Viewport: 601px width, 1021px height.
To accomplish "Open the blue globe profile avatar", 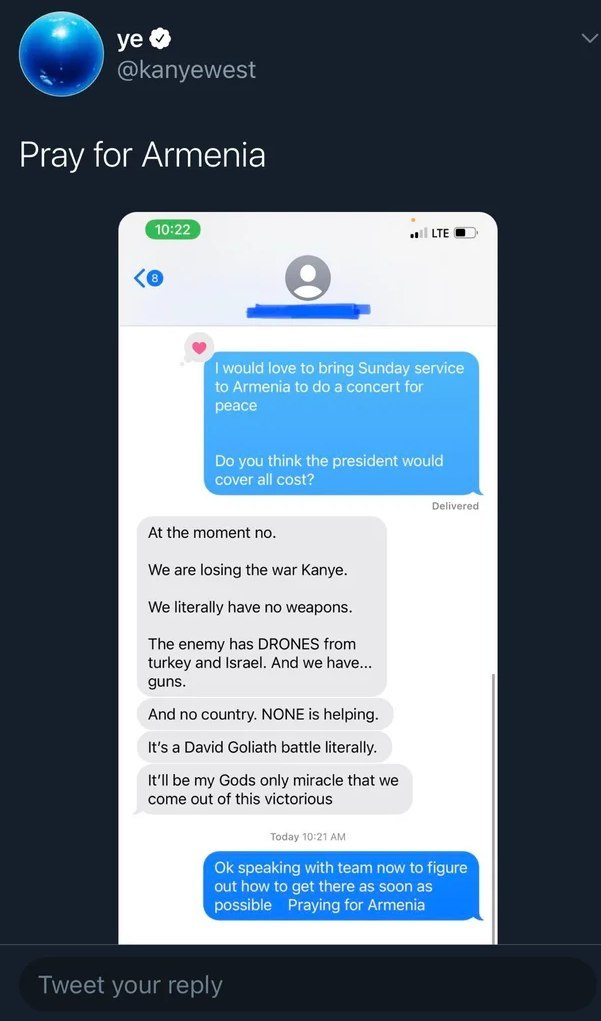I will click(x=61, y=54).
